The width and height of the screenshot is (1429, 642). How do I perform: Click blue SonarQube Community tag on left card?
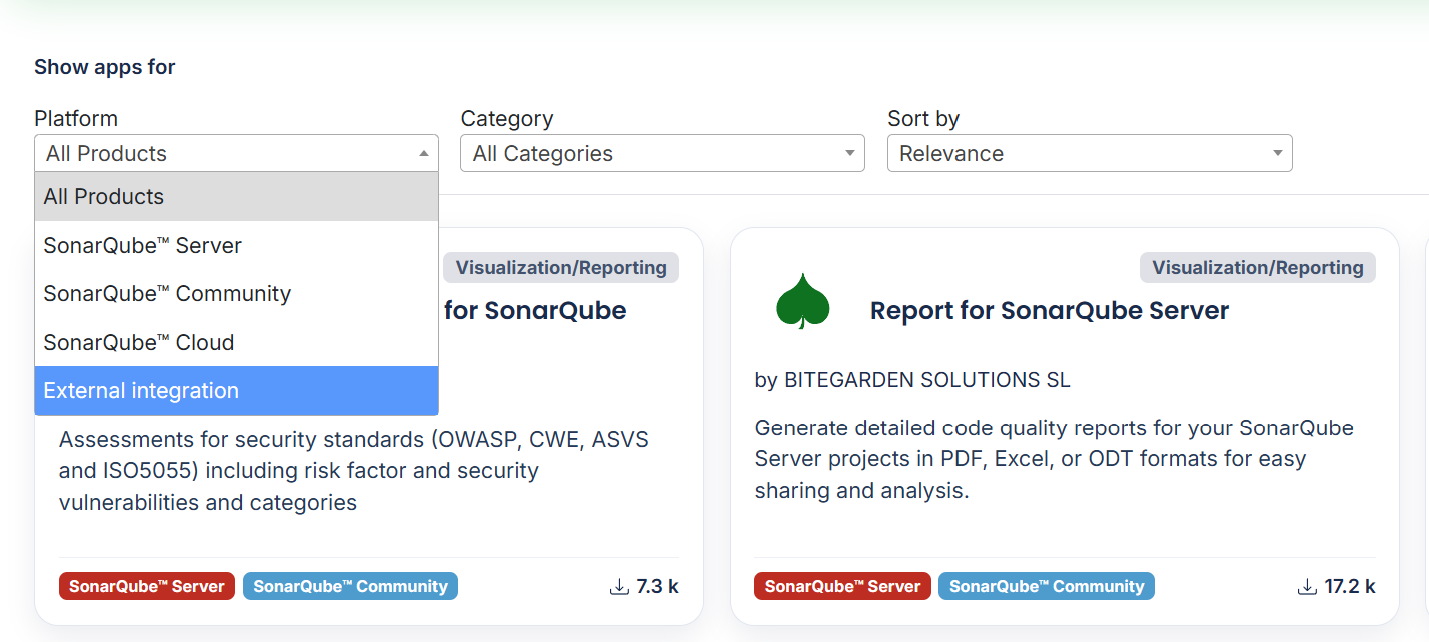click(x=350, y=586)
